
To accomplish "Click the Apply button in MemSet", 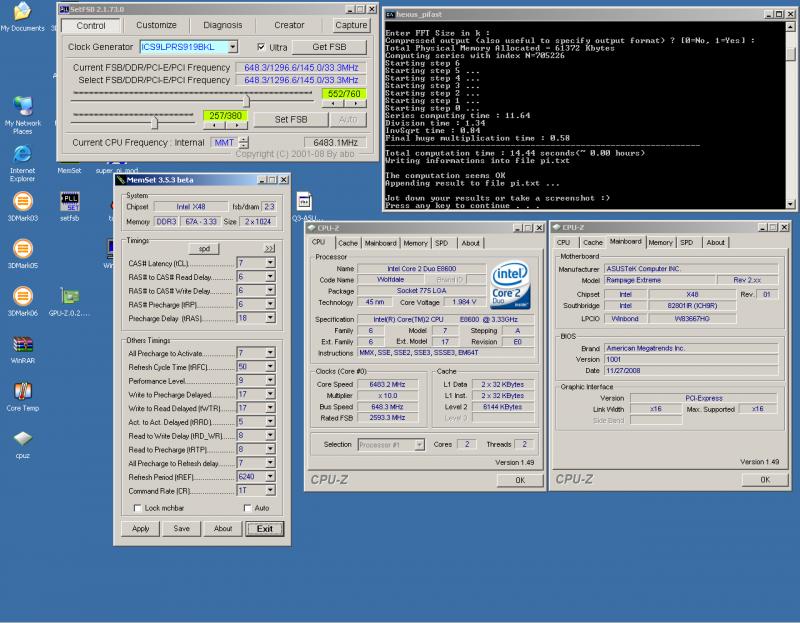I will [x=141, y=529].
